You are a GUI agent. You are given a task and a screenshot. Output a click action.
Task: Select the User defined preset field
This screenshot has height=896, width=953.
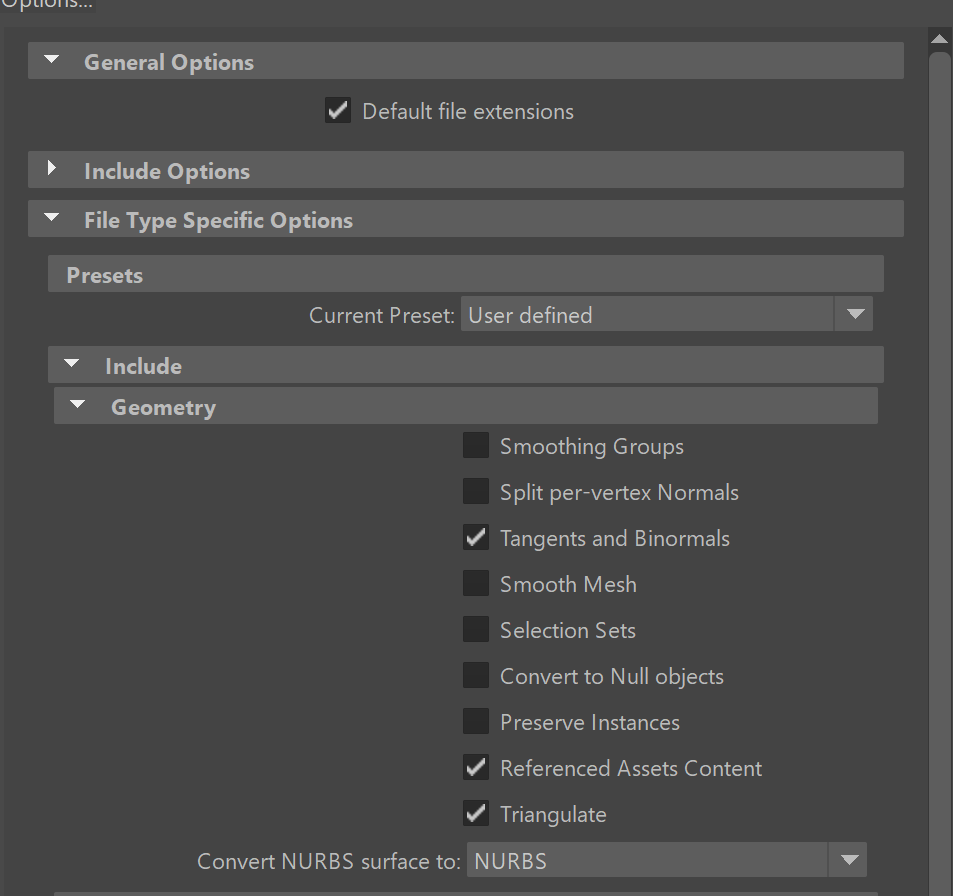(645, 313)
